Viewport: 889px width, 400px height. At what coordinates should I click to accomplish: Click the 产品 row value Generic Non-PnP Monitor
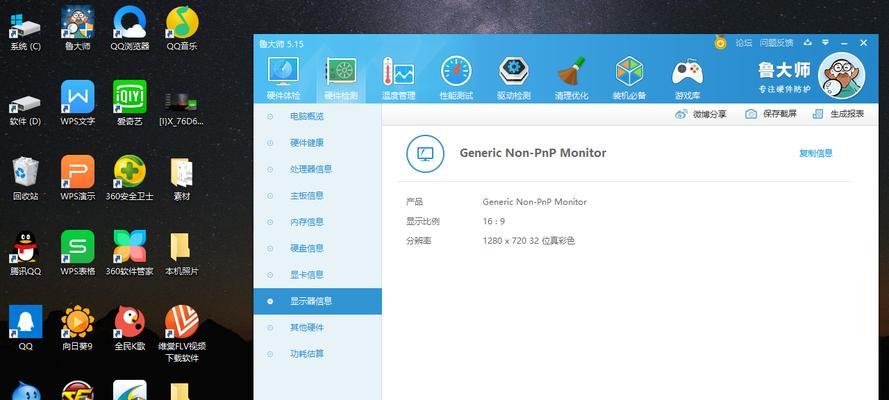pos(535,202)
